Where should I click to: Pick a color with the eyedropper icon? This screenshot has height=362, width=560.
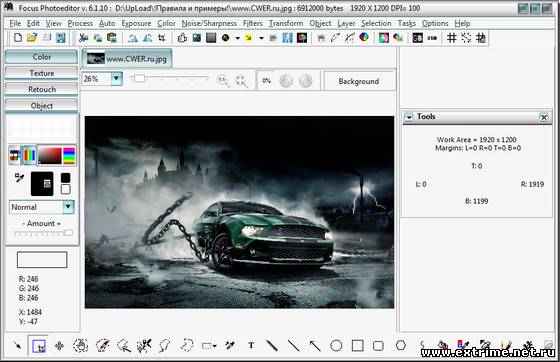click(x=19, y=177)
